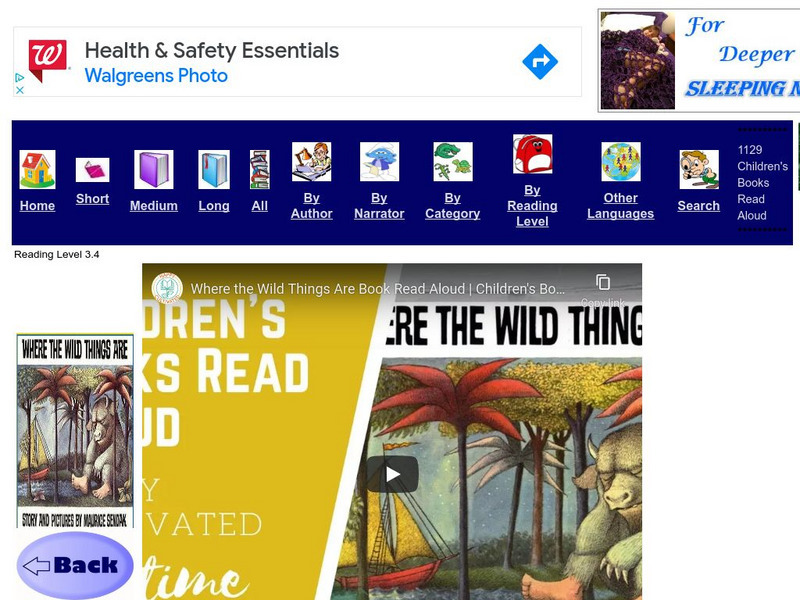Click the By Category reptiles icon
The image size is (800, 600).
pos(453,162)
